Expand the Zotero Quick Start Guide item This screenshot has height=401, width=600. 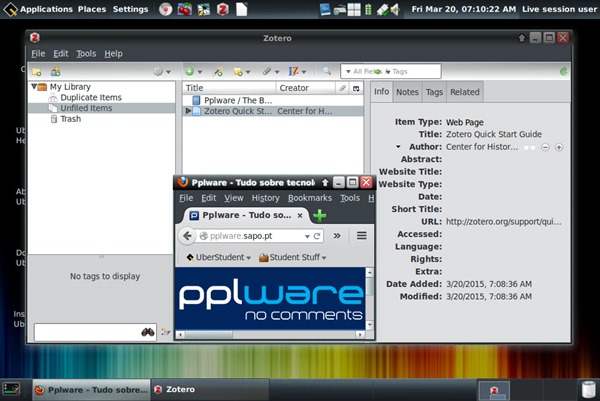tap(188, 111)
